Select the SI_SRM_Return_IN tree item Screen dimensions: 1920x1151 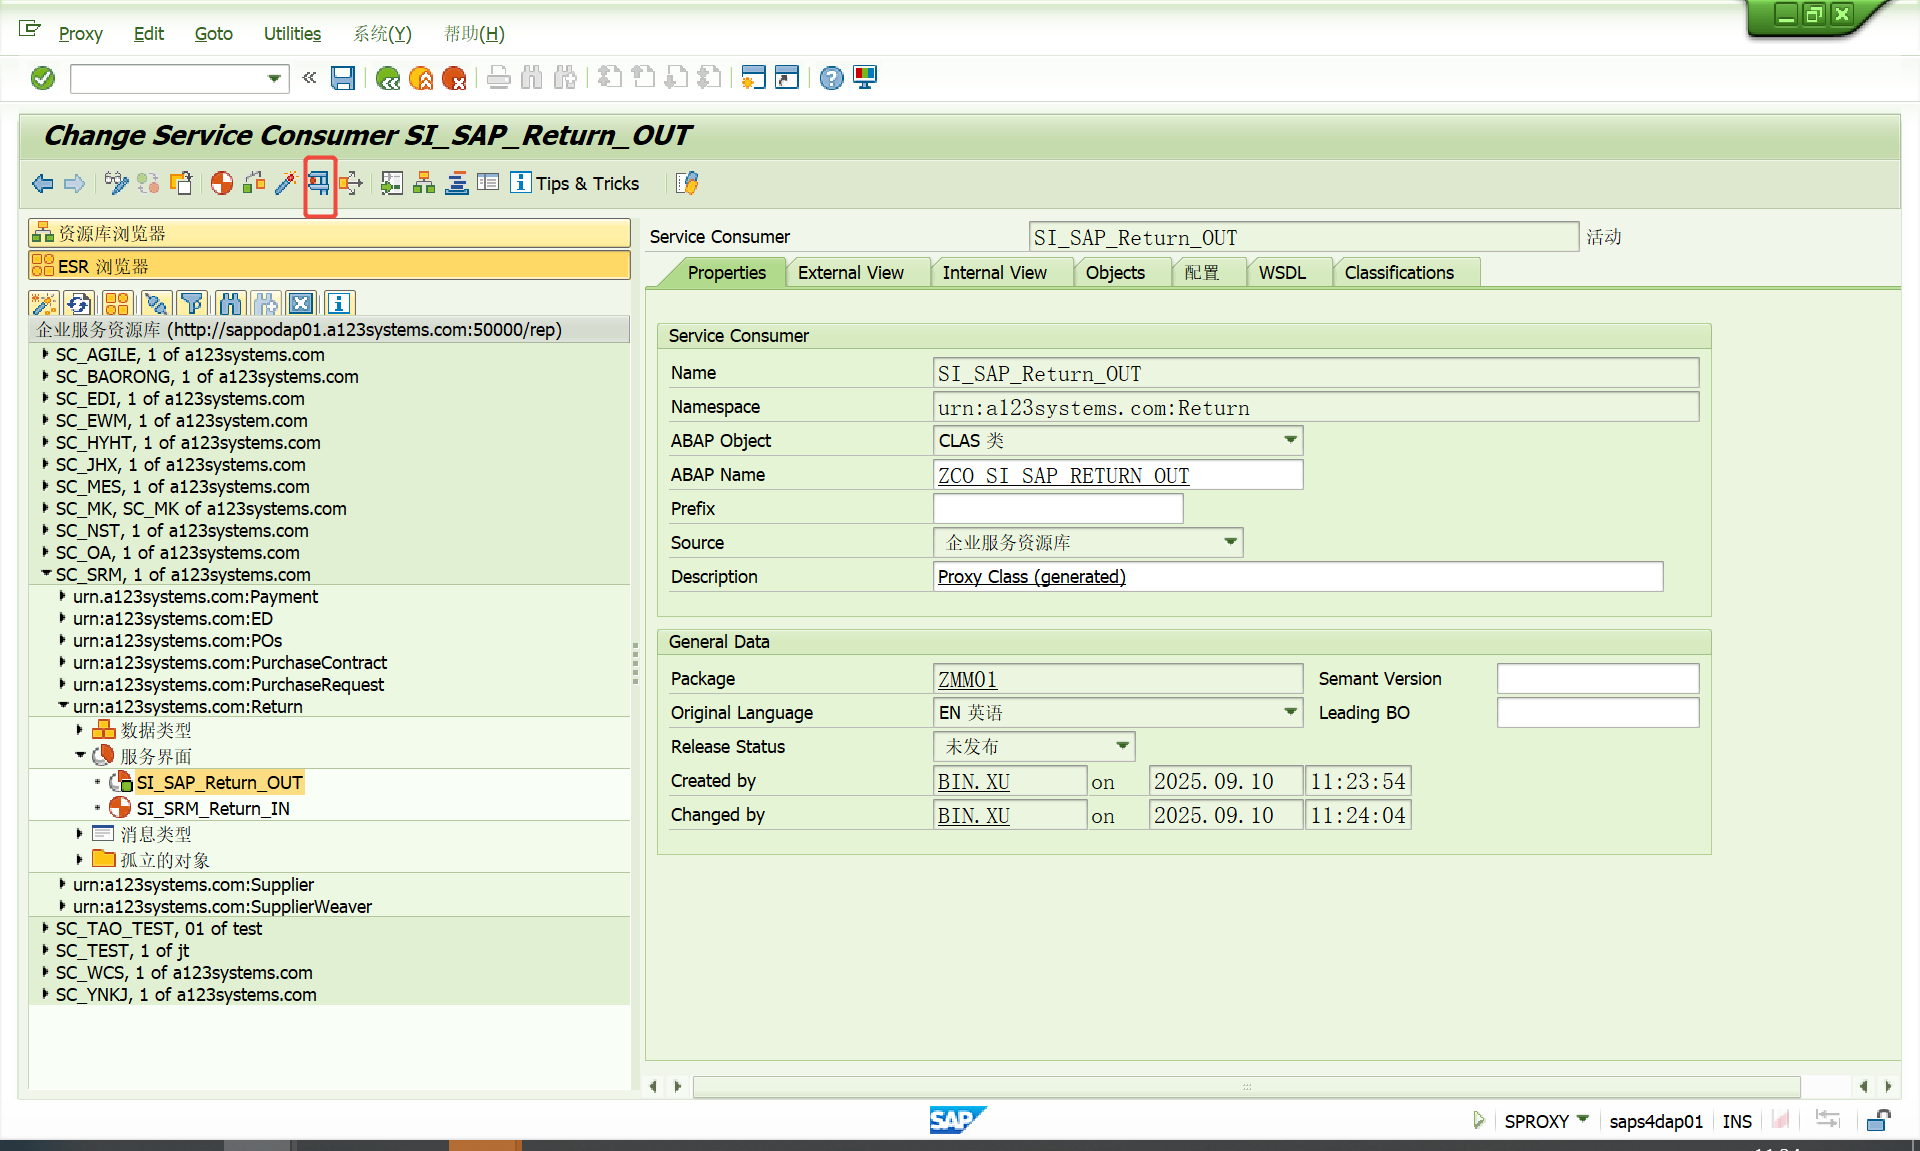click(x=213, y=808)
